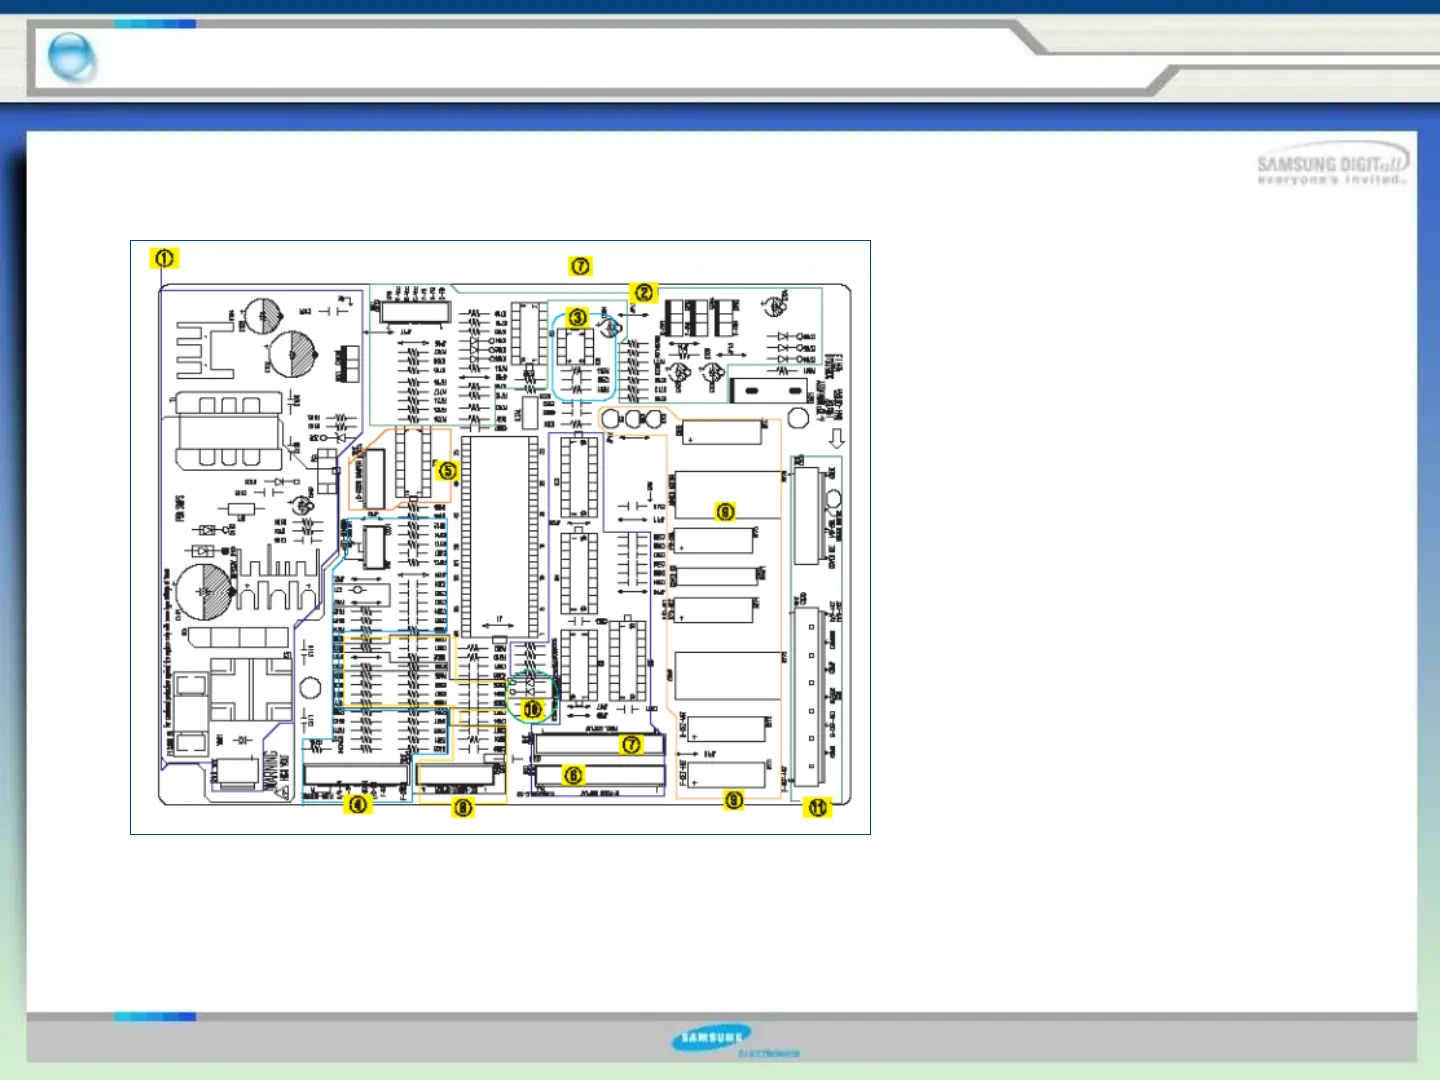The height and width of the screenshot is (1080, 1440).
Task: Click the blue glossy orb in the slide header
Action: tap(72, 58)
